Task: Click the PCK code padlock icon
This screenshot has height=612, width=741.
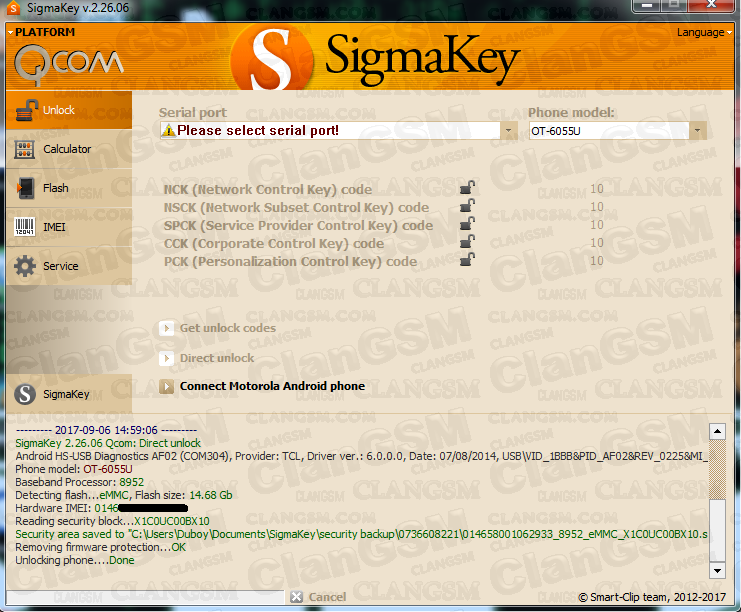Action: coord(467,259)
